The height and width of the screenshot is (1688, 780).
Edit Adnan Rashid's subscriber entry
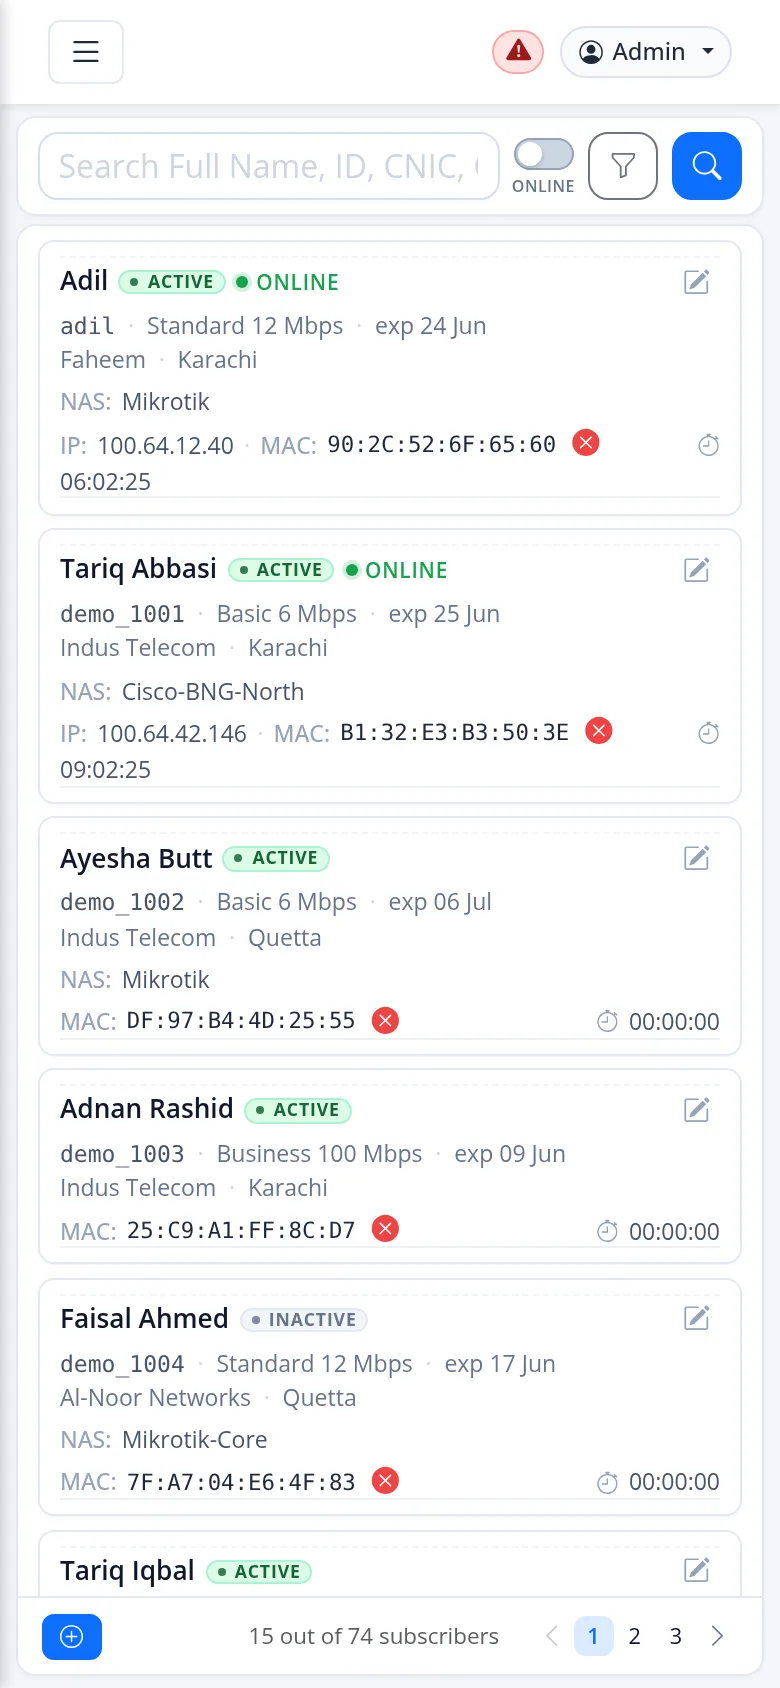click(x=697, y=1110)
